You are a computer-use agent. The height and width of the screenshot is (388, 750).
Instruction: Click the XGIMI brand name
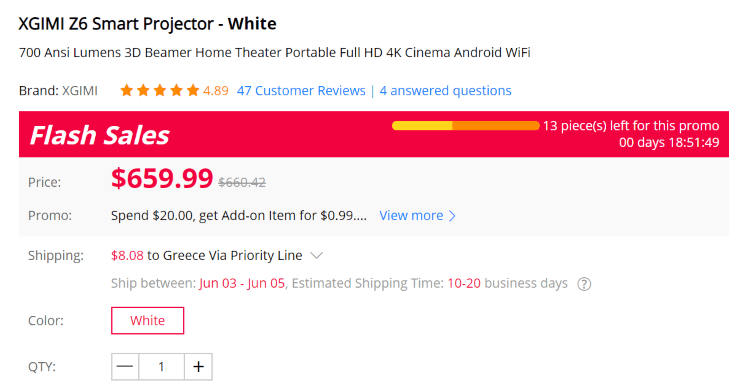(x=80, y=91)
